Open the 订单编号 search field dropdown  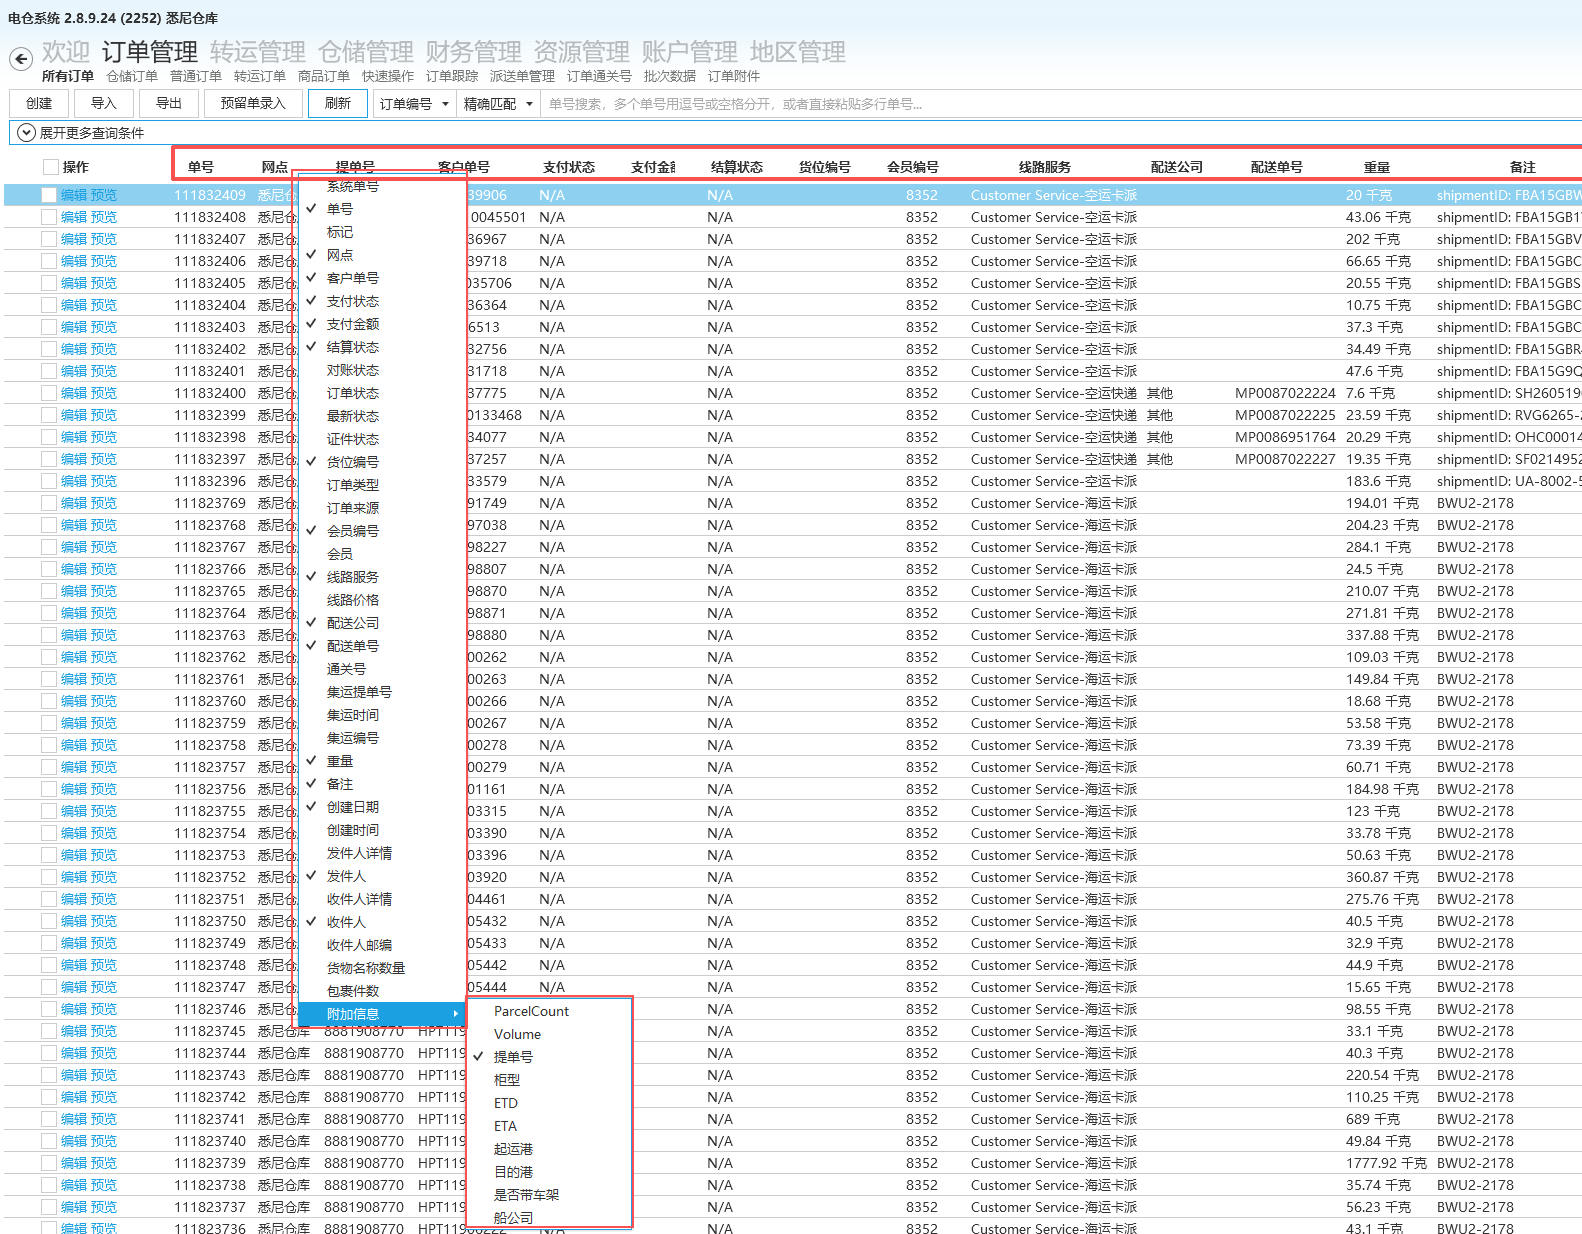click(414, 104)
